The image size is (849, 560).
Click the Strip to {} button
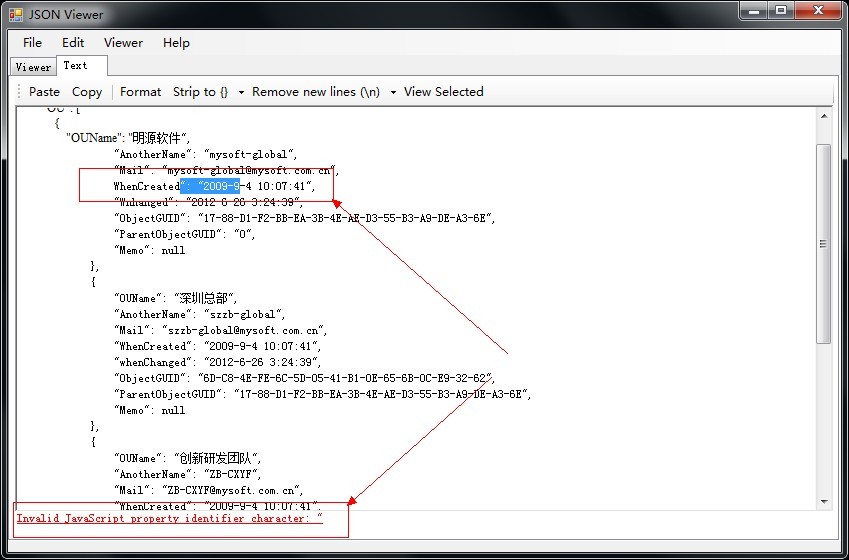[201, 92]
